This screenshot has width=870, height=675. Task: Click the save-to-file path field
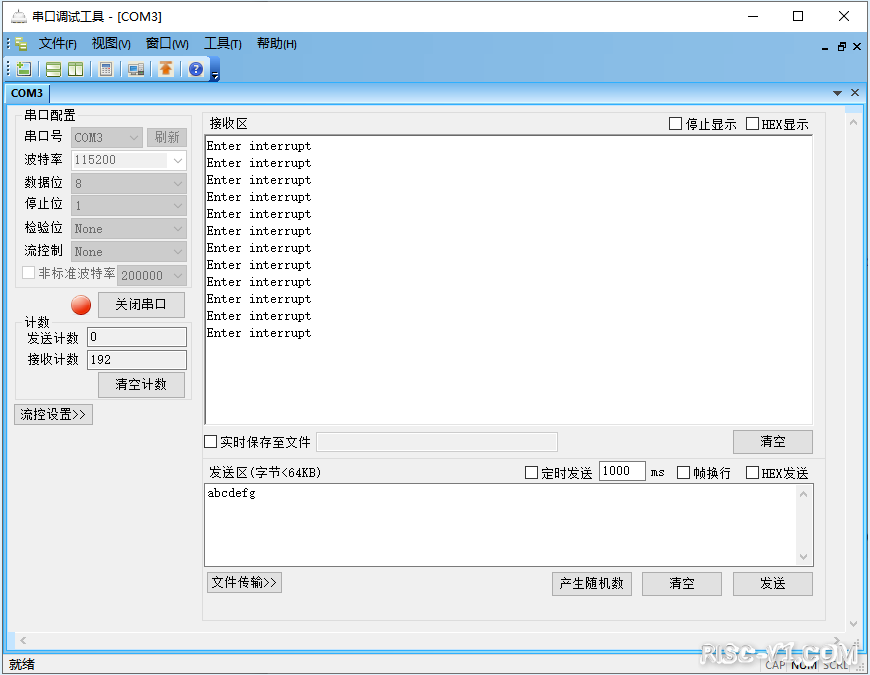[x=437, y=442]
